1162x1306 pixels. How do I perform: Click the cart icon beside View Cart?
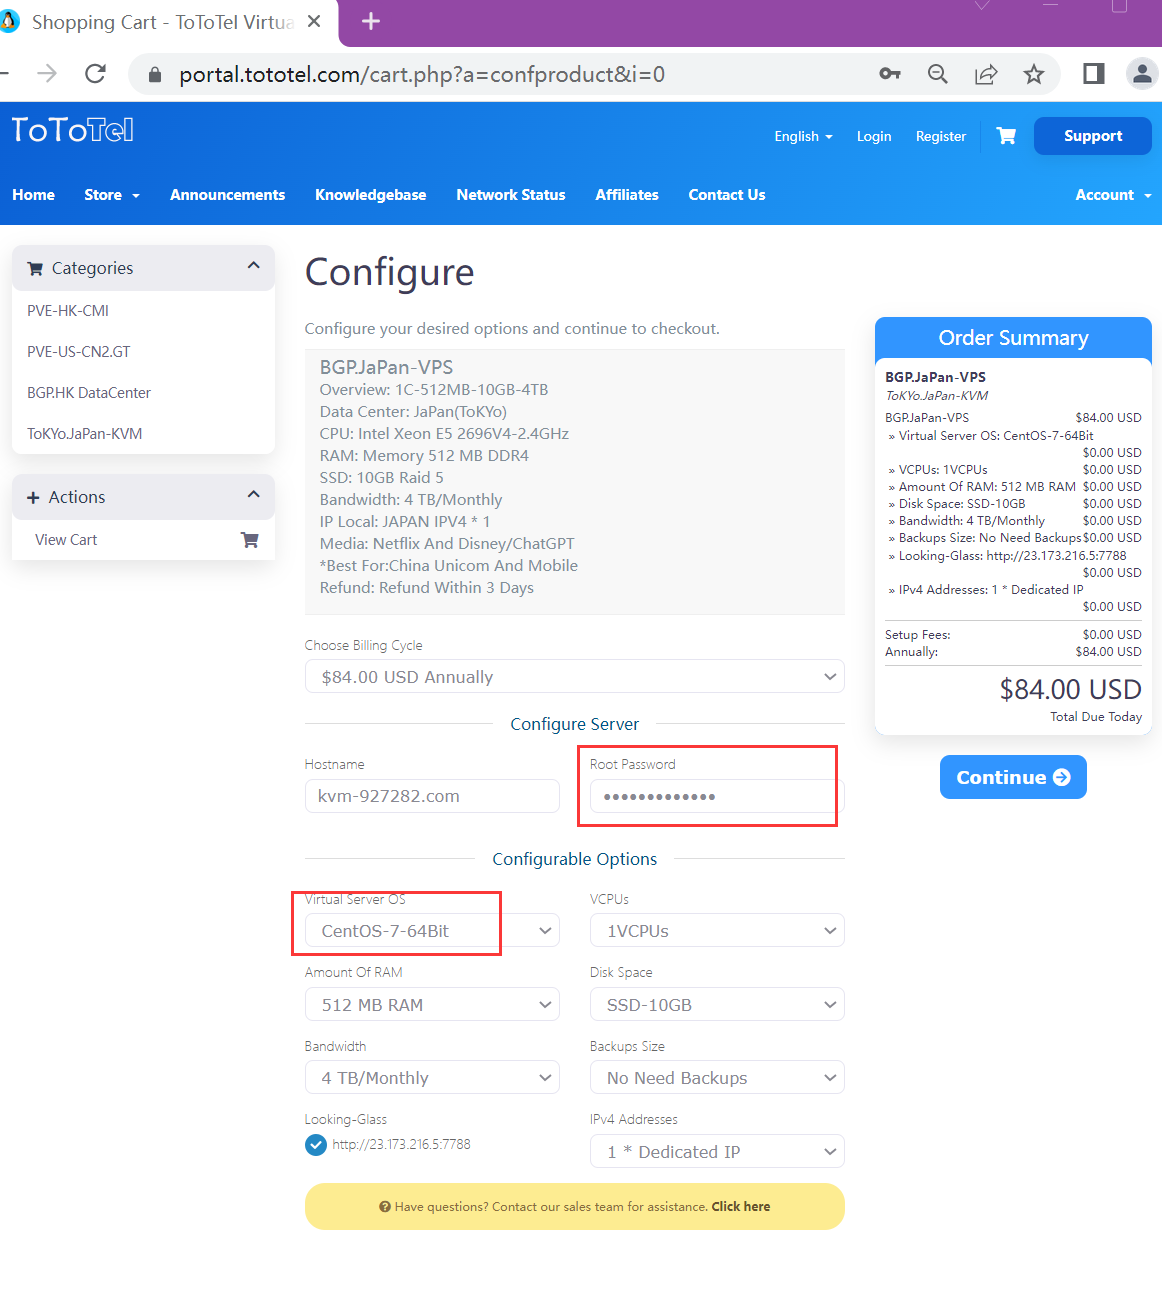tap(250, 540)
